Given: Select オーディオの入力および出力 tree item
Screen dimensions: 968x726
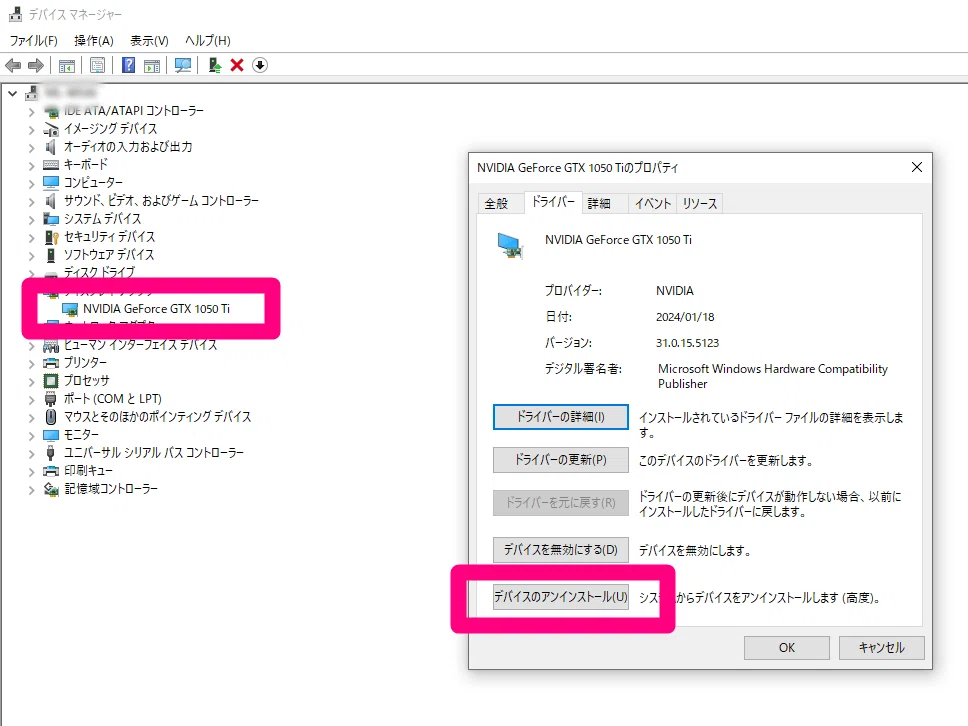Looking at the screenshot, I should pos(128,147).
